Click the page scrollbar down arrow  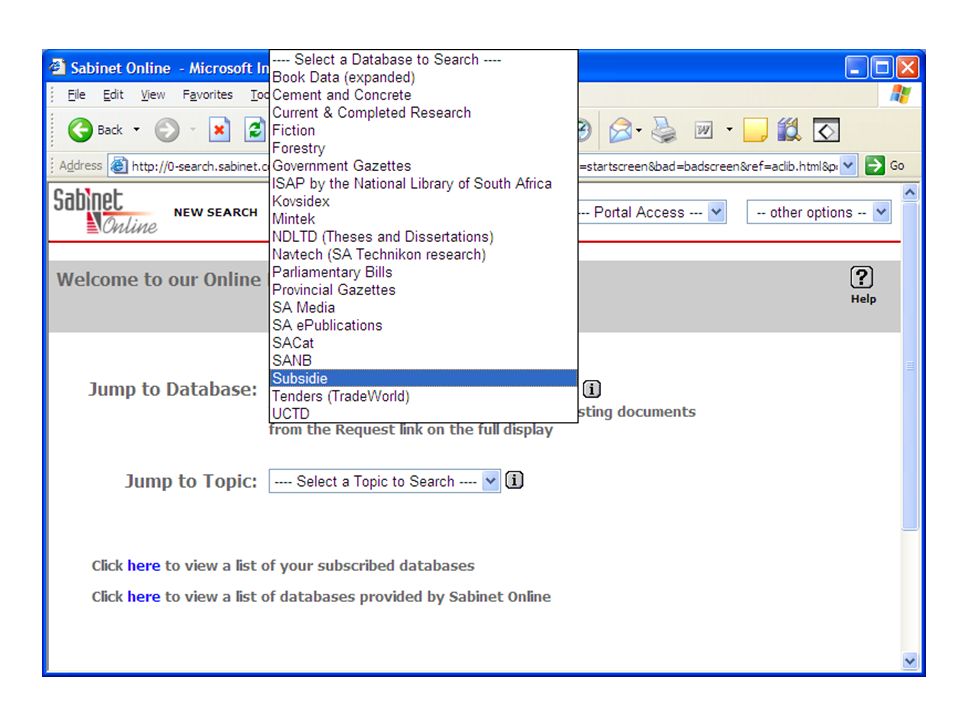(x=910, y=661)
